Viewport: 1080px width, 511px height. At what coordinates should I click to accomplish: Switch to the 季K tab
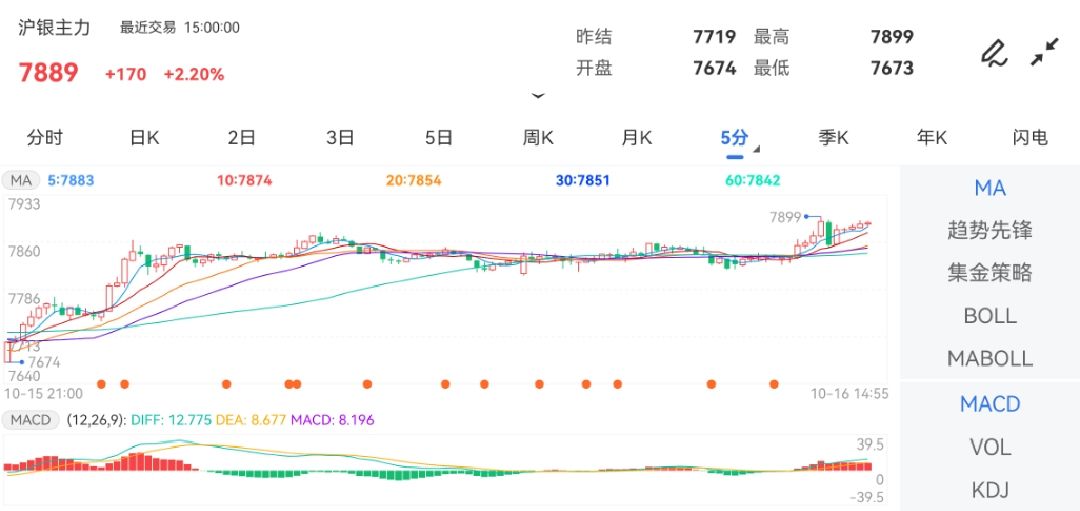[833, 138]
